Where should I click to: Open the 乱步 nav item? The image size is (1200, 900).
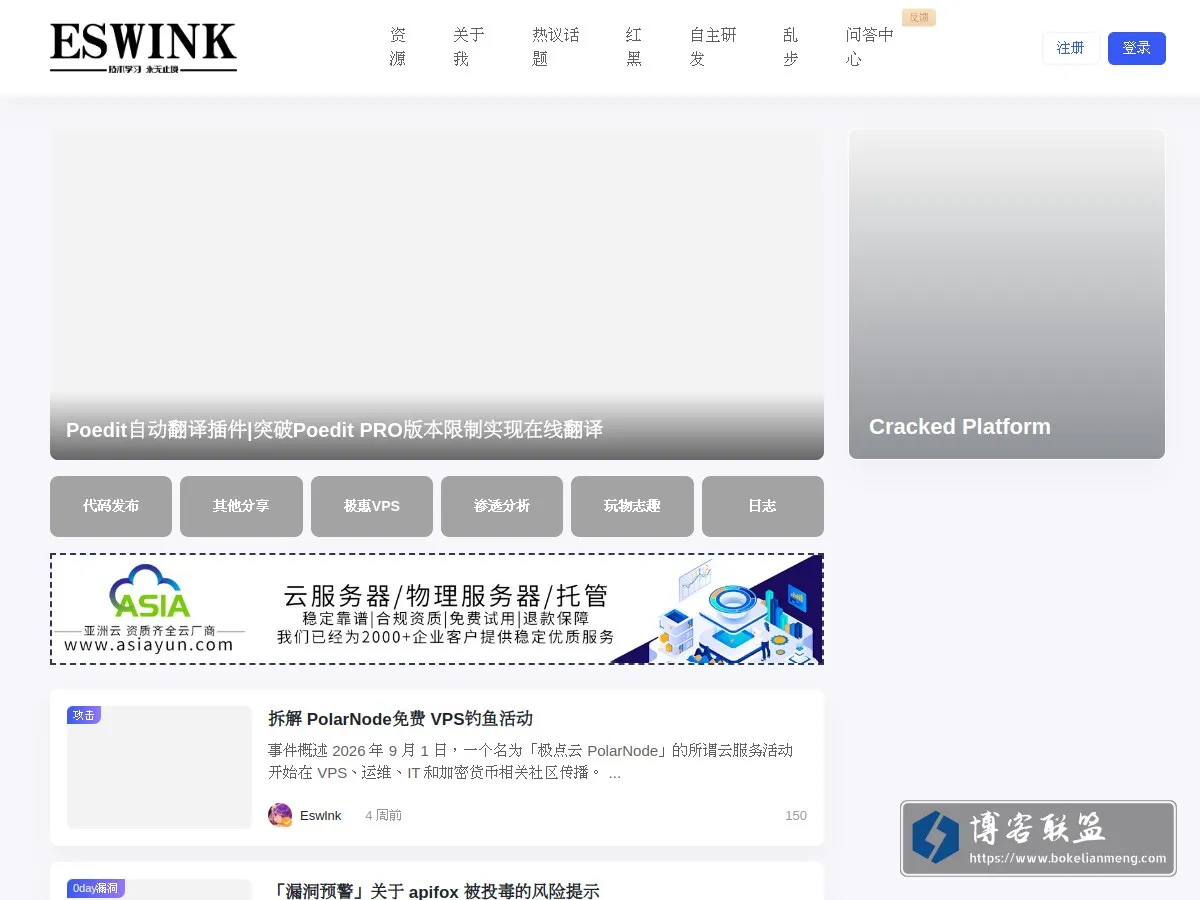click(x=791, y=47)
